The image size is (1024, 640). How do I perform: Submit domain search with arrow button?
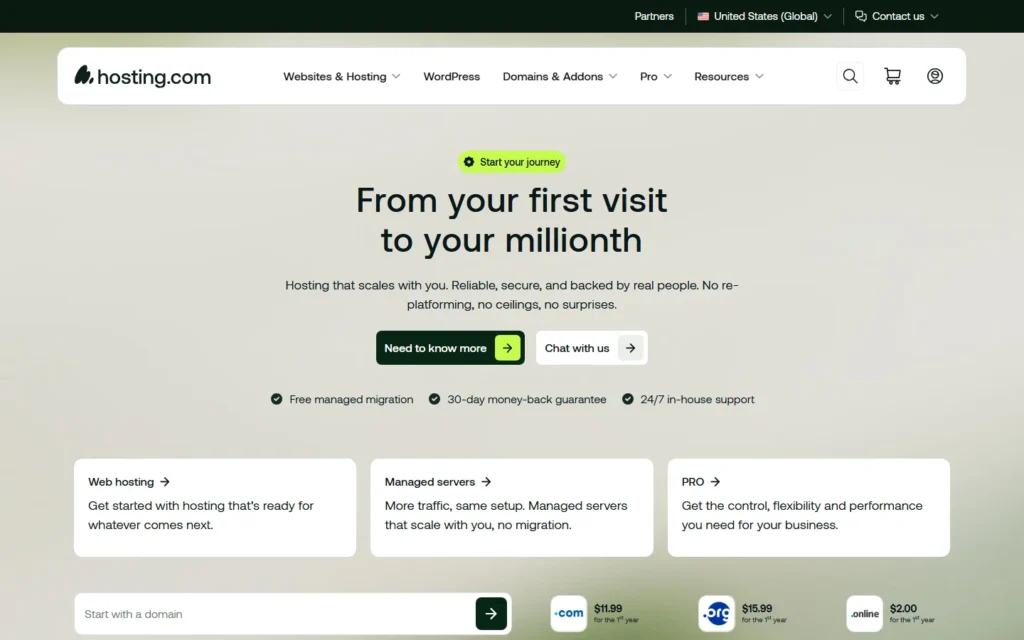[x=491, y=614]
